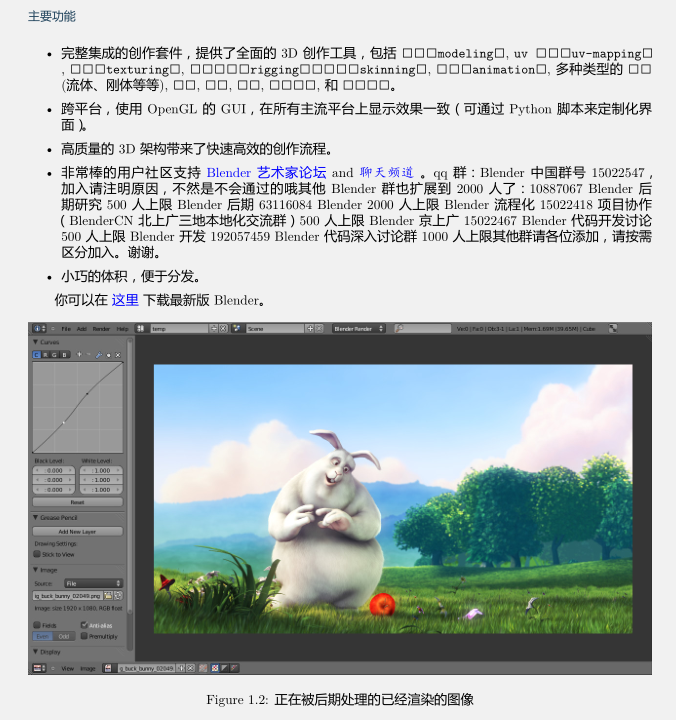Add a new scene with plus icon
The width and height of the screenshot is (676, 720).
click(x=310, y=328)
